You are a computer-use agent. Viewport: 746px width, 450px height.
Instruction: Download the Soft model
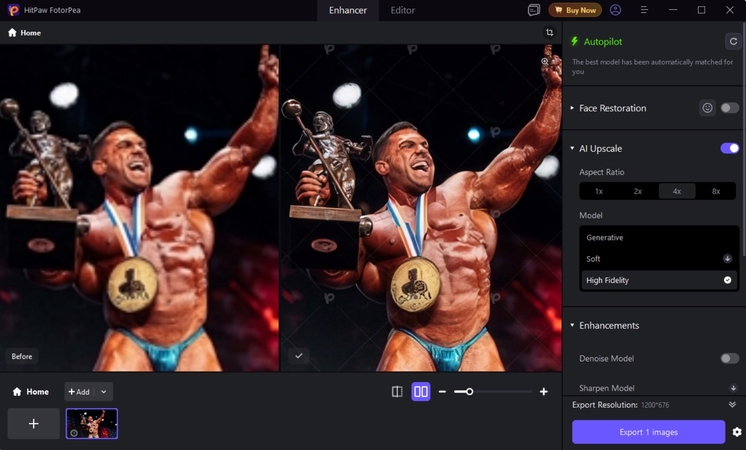tap(727, 259)
